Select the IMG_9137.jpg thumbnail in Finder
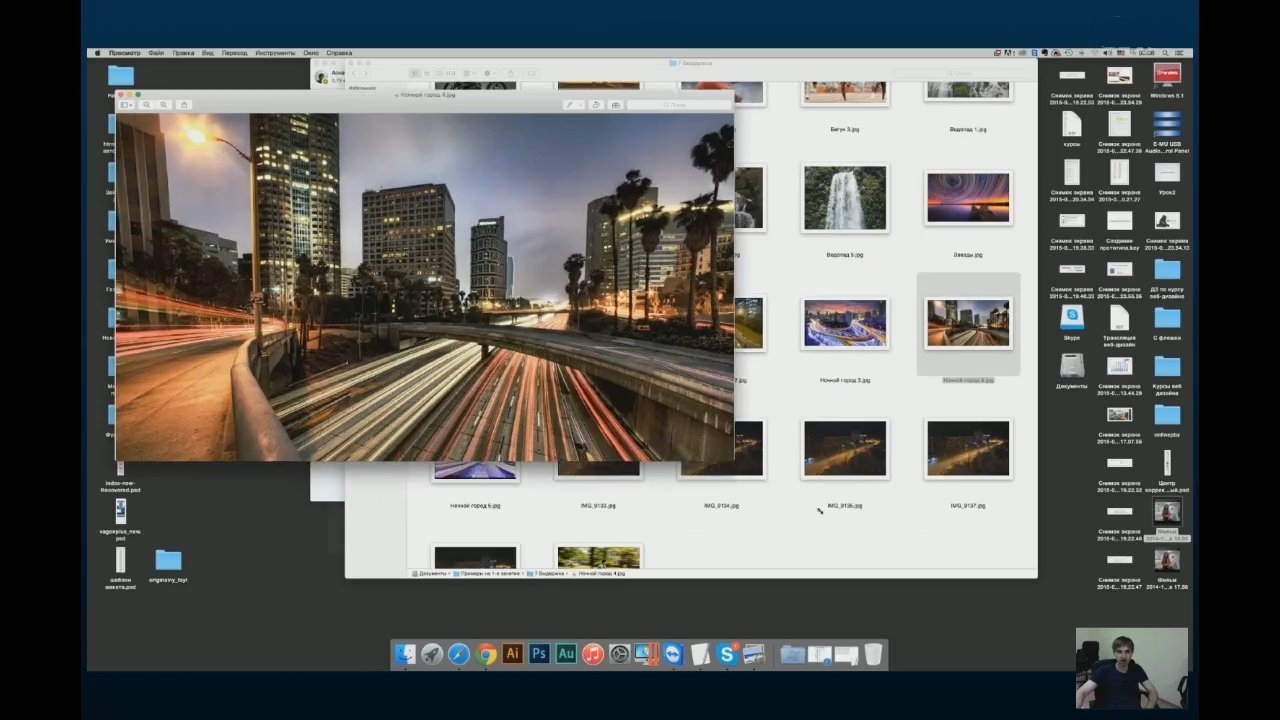Screen dimensions: 1280x720 pos(968,449)
